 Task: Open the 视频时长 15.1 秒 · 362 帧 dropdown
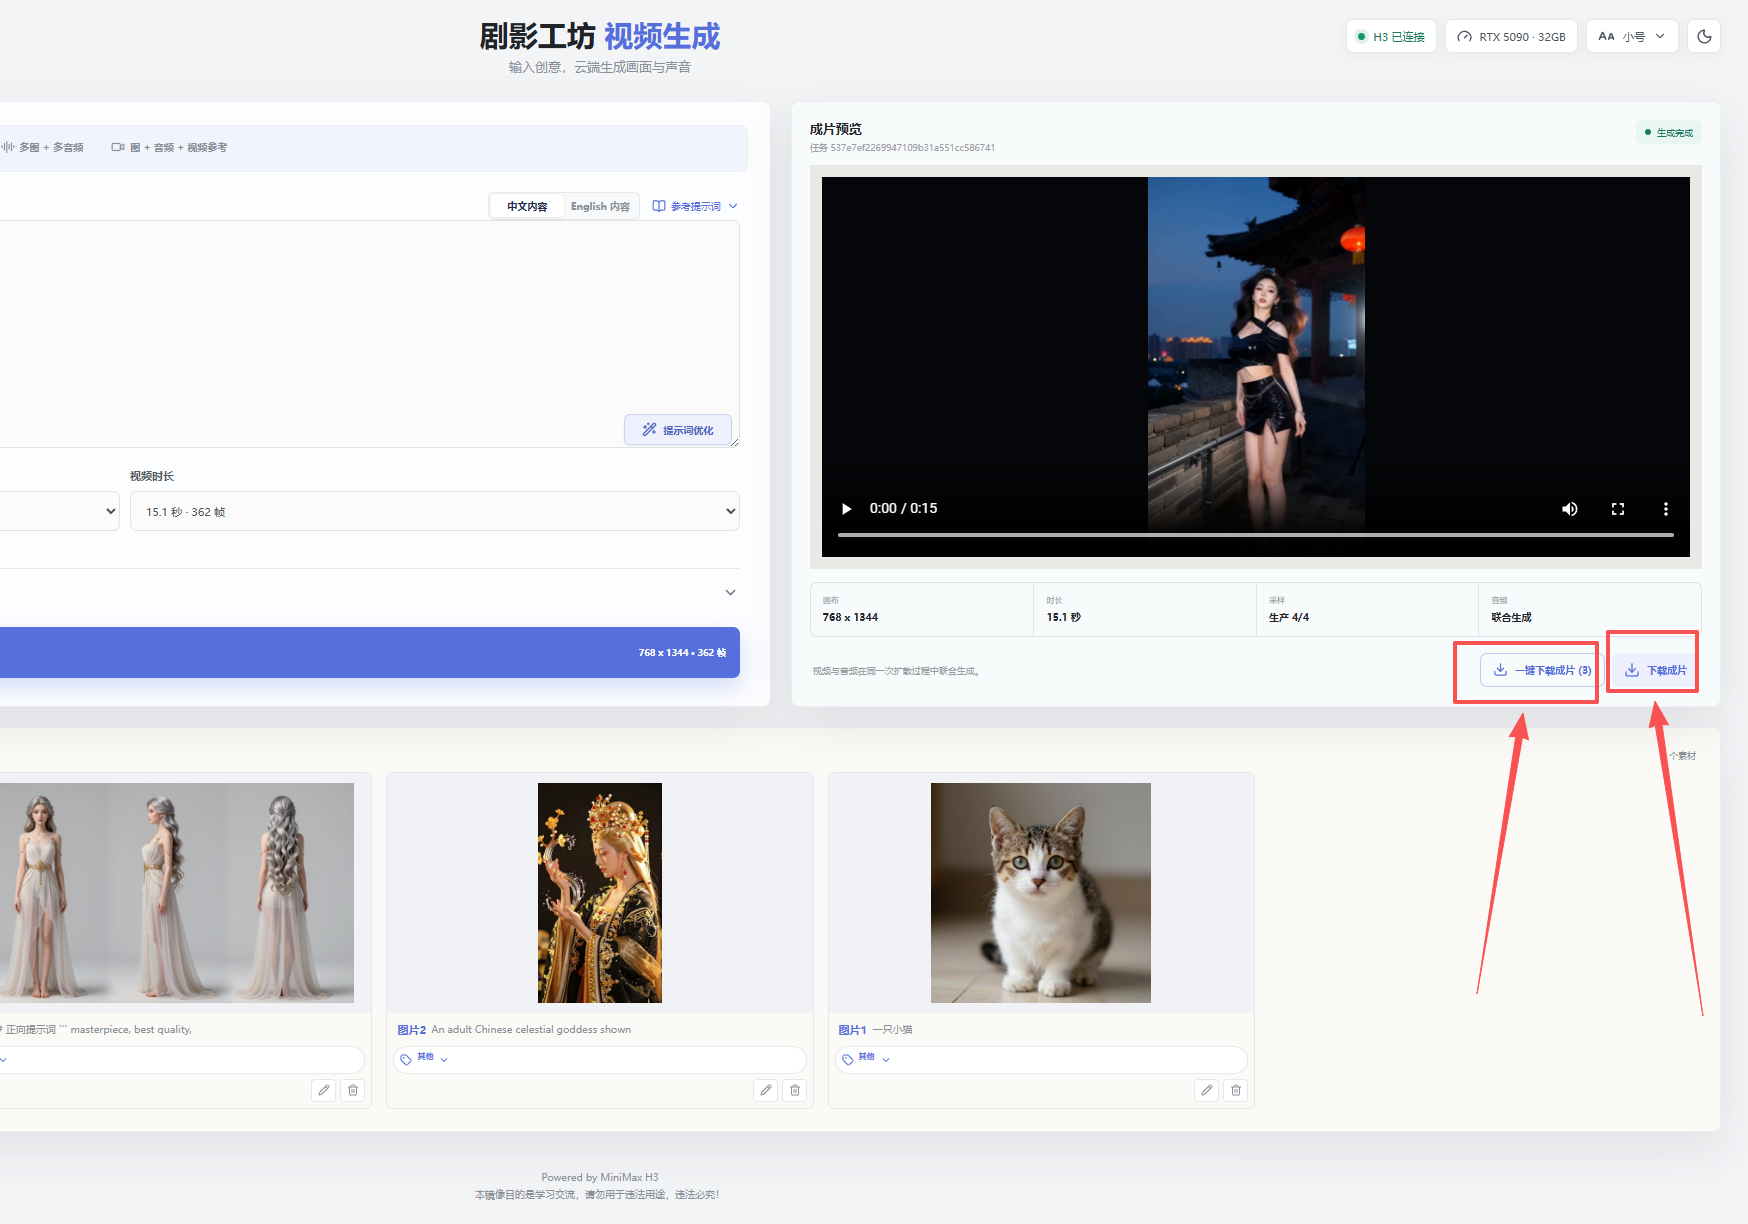tap(435, 511)
